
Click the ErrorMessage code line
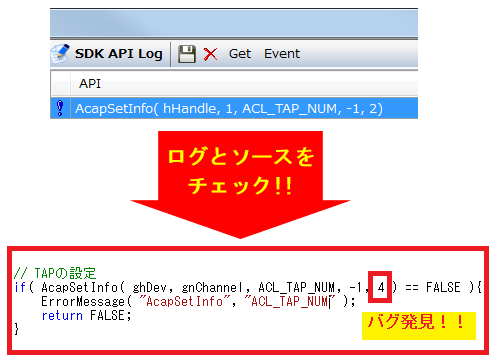coord(198,302)
